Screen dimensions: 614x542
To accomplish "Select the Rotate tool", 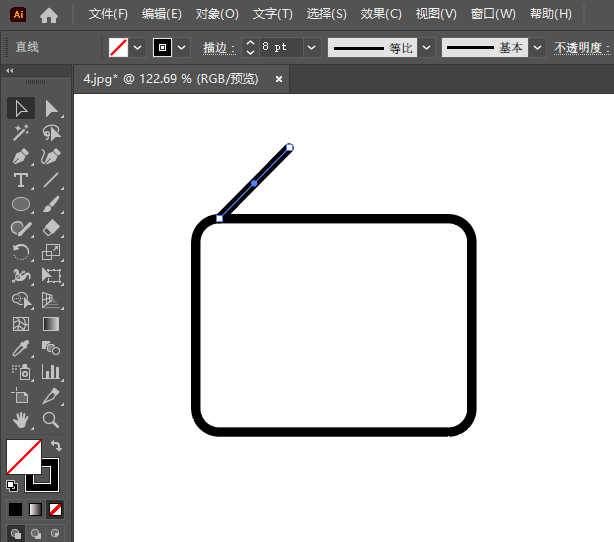I will click(x=21, y=252).
